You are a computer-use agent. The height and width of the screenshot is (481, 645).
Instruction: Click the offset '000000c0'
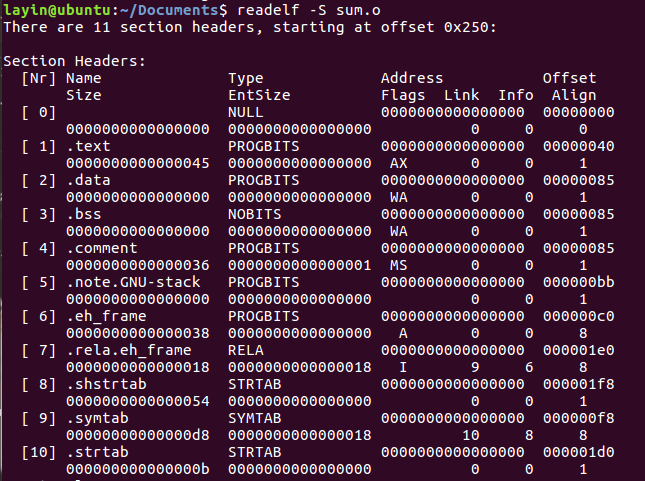tap(578, 316)
